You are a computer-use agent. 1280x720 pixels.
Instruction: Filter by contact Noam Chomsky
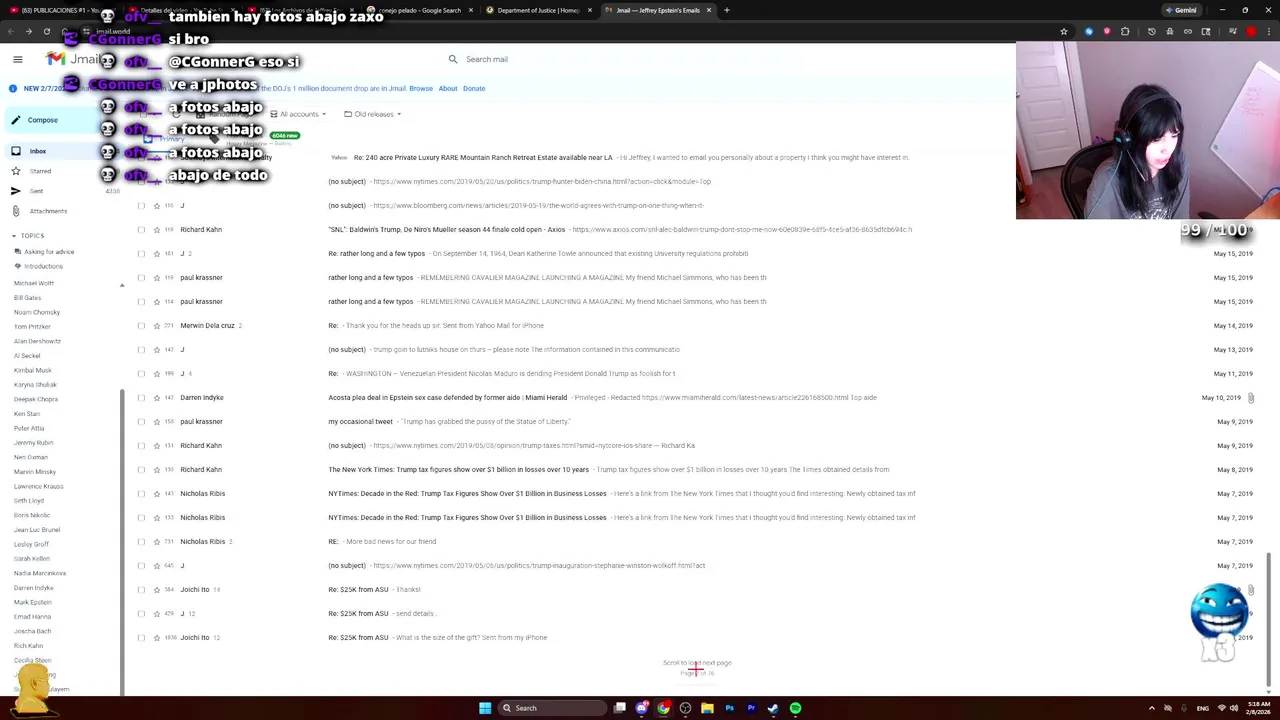click(x=37, y=312)
